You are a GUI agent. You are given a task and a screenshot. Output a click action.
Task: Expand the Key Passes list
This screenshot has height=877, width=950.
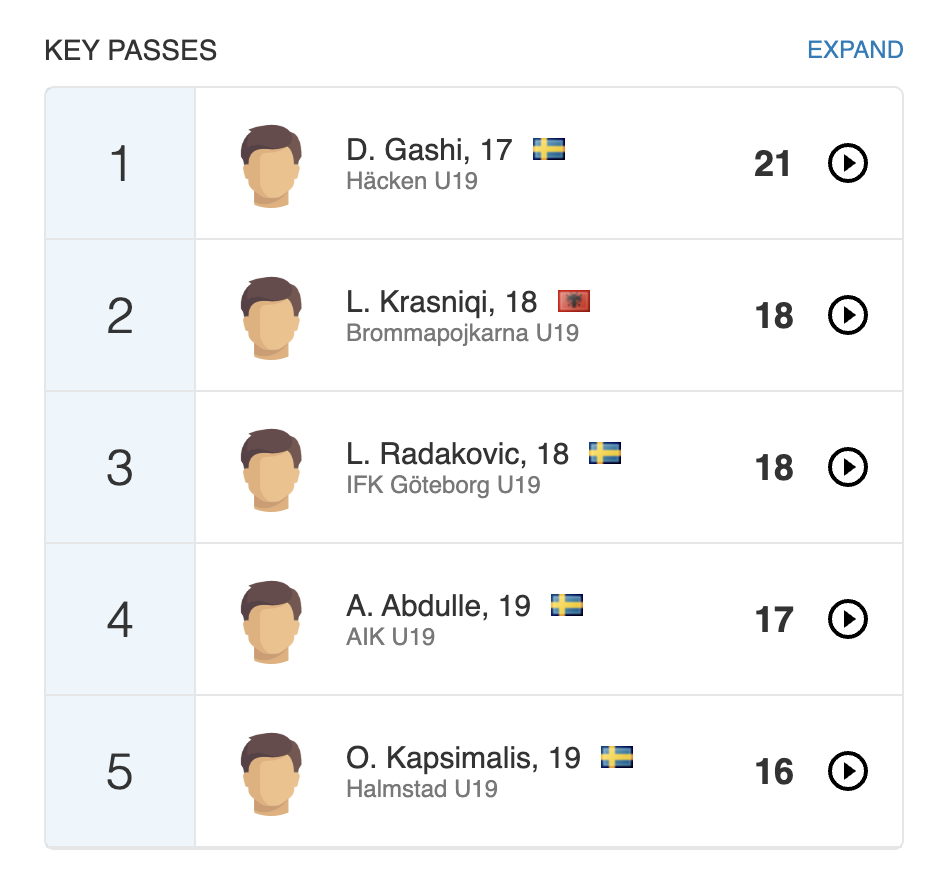pyautogui.click(x=855, y=50)
